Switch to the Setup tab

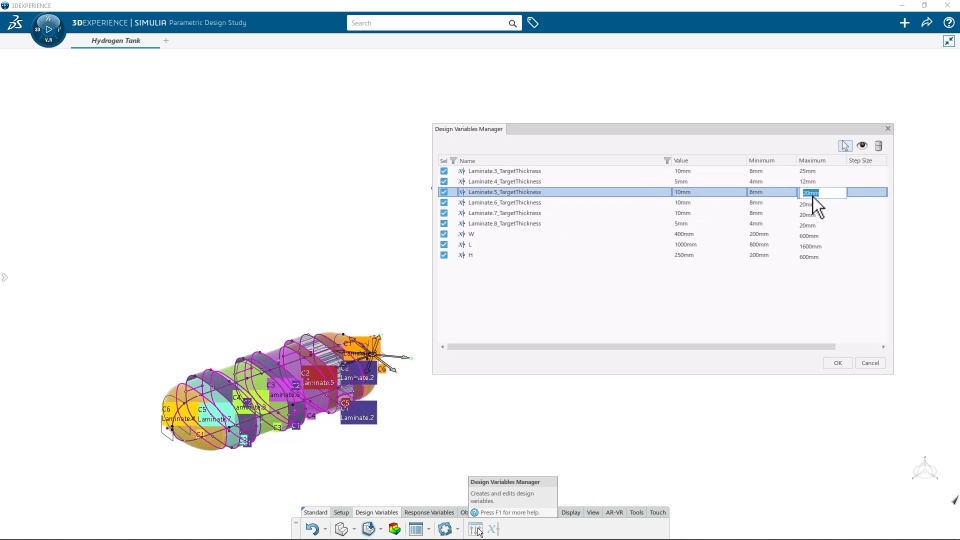(x=341, y=512)
